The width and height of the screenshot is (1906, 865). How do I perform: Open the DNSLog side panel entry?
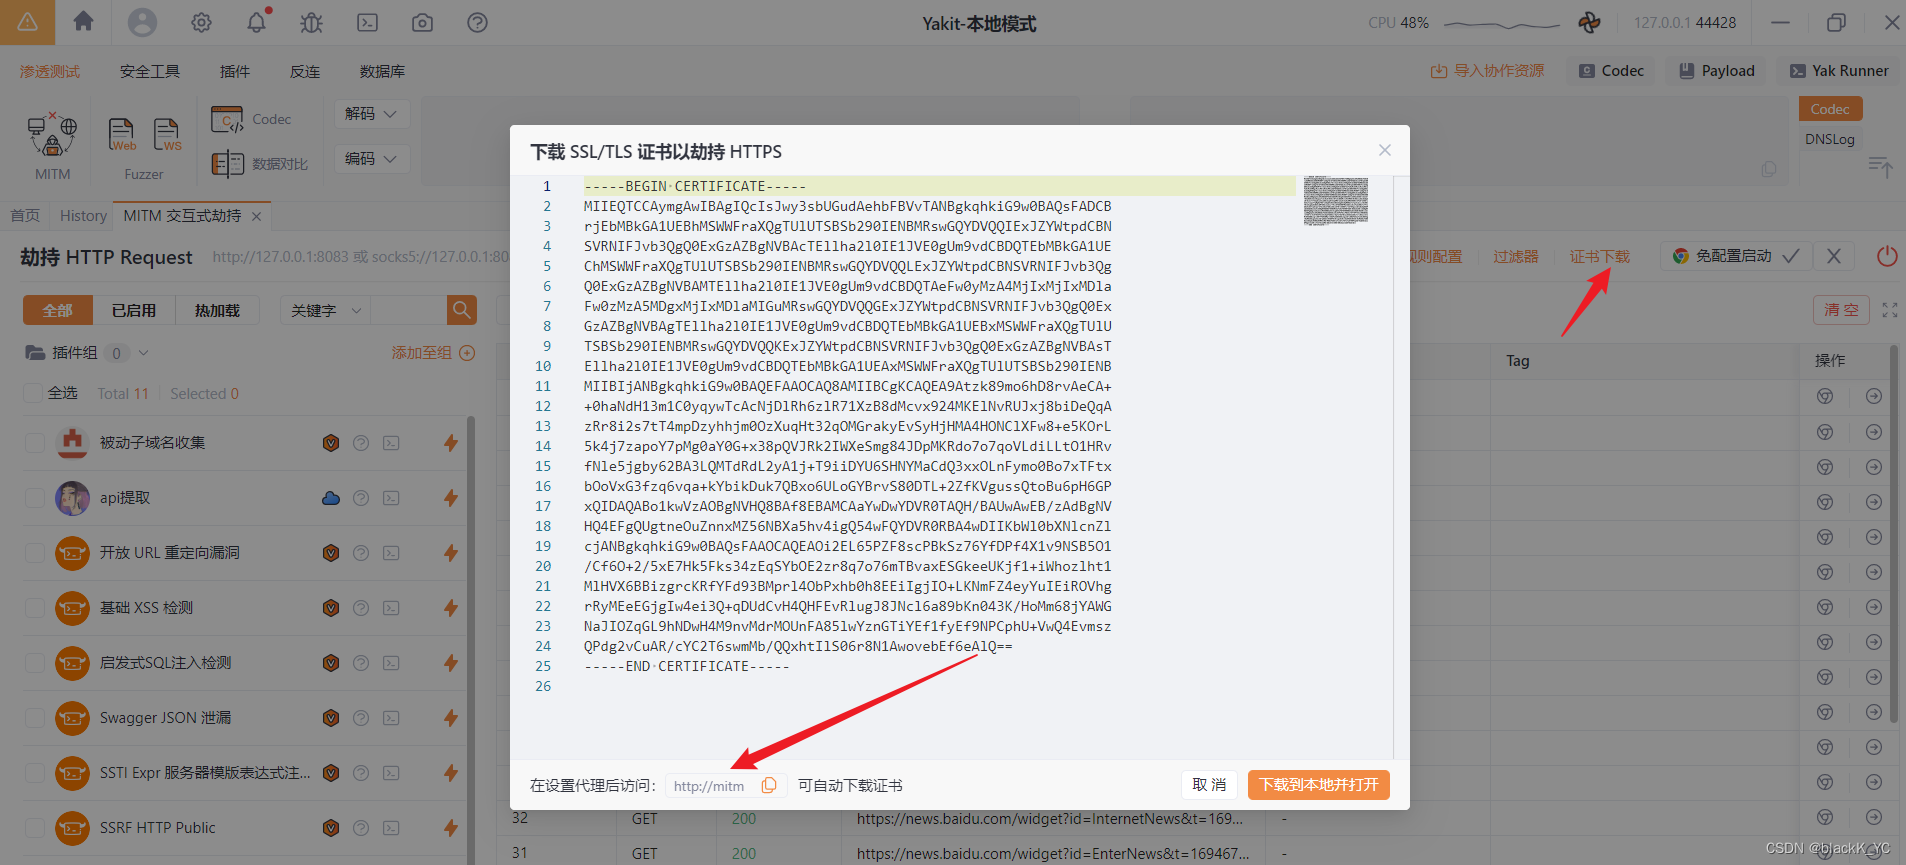pyautogui.click(x=1830, y=139)
